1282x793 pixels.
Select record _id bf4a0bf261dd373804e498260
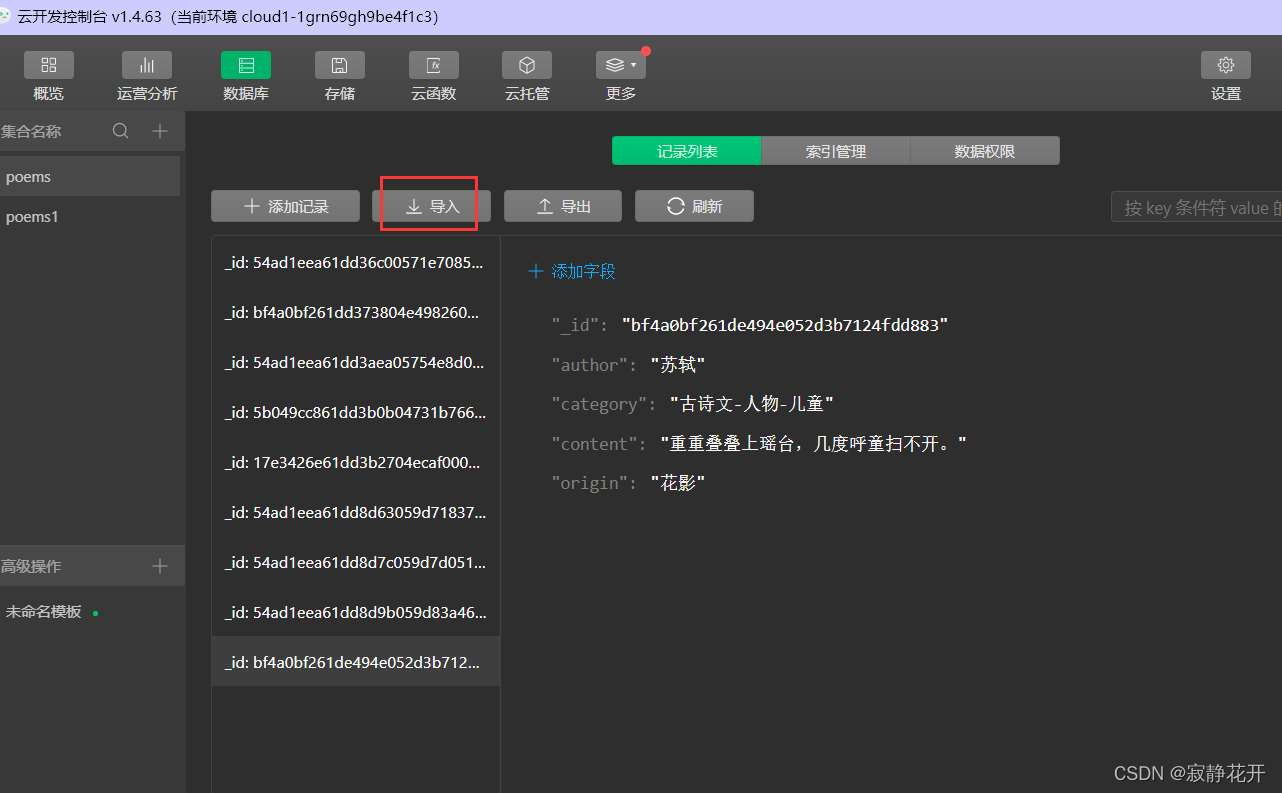click(356, 312)
